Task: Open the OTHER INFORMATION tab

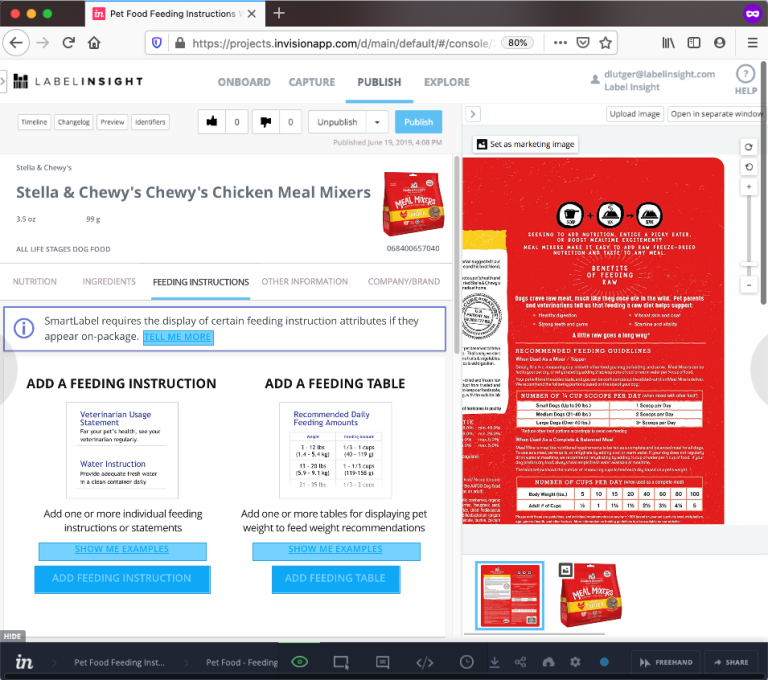Action: point(305,282)
